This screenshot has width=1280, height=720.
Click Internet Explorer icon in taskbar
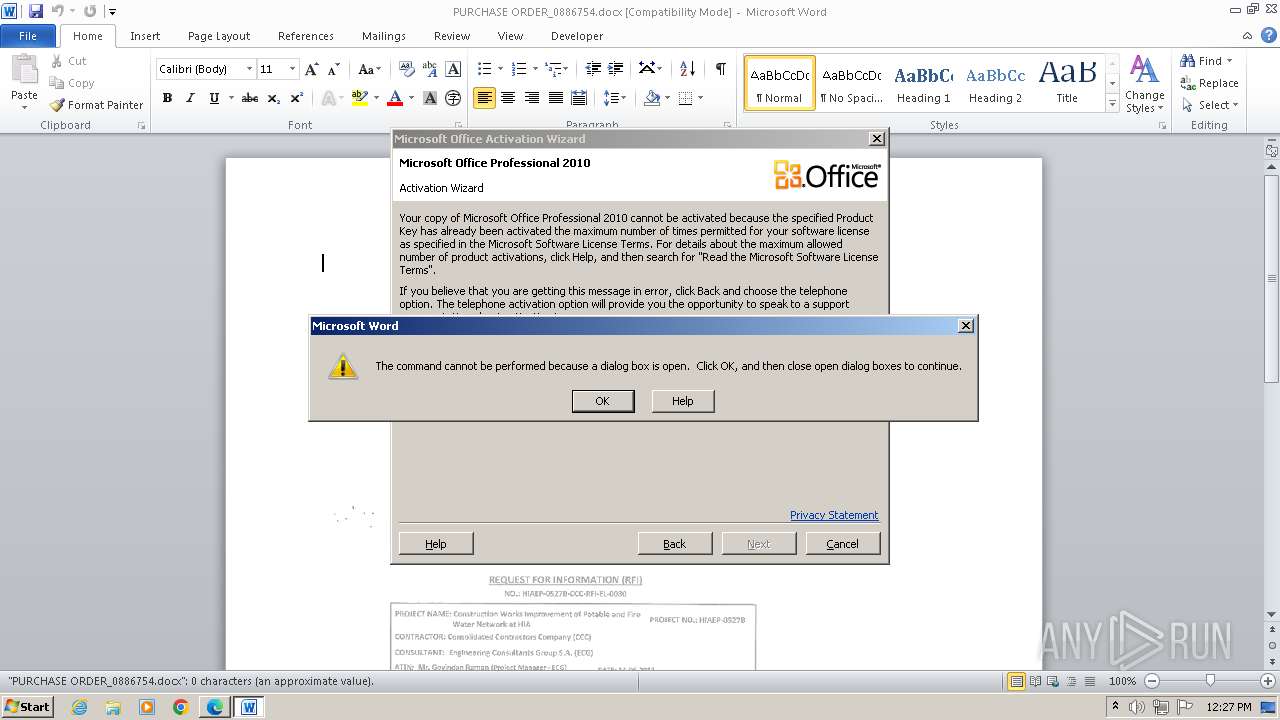tap(79, 707)
